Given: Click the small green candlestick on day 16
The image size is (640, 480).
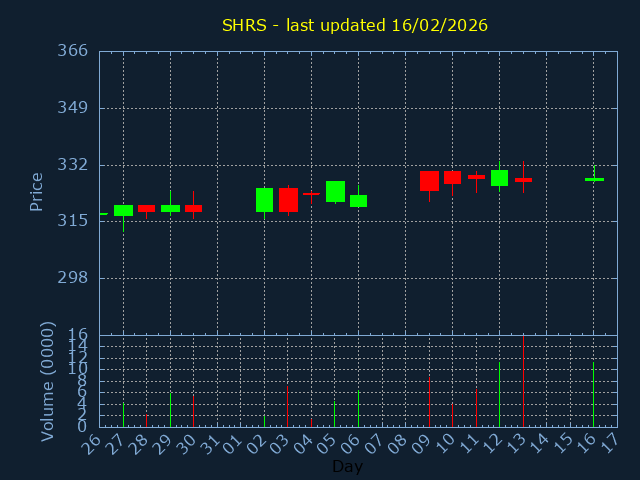Looking at the screenshot, I should [594, 179].
